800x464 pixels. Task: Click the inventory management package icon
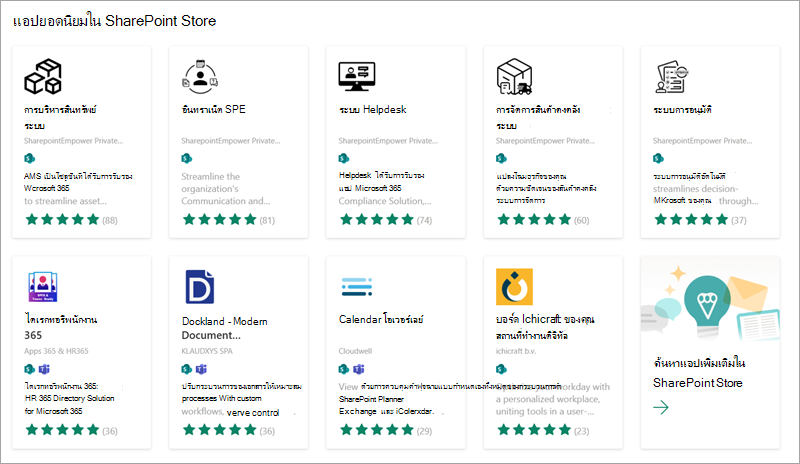coord(514,77)
